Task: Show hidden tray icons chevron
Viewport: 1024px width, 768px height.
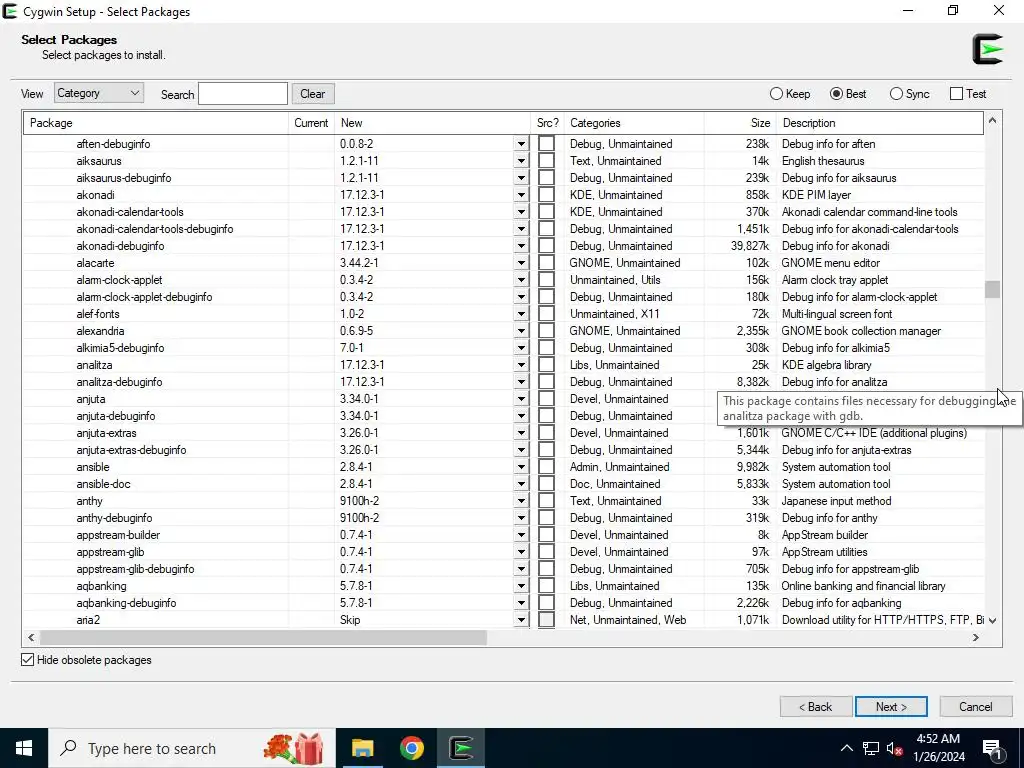Action: [x=846, y=748]
